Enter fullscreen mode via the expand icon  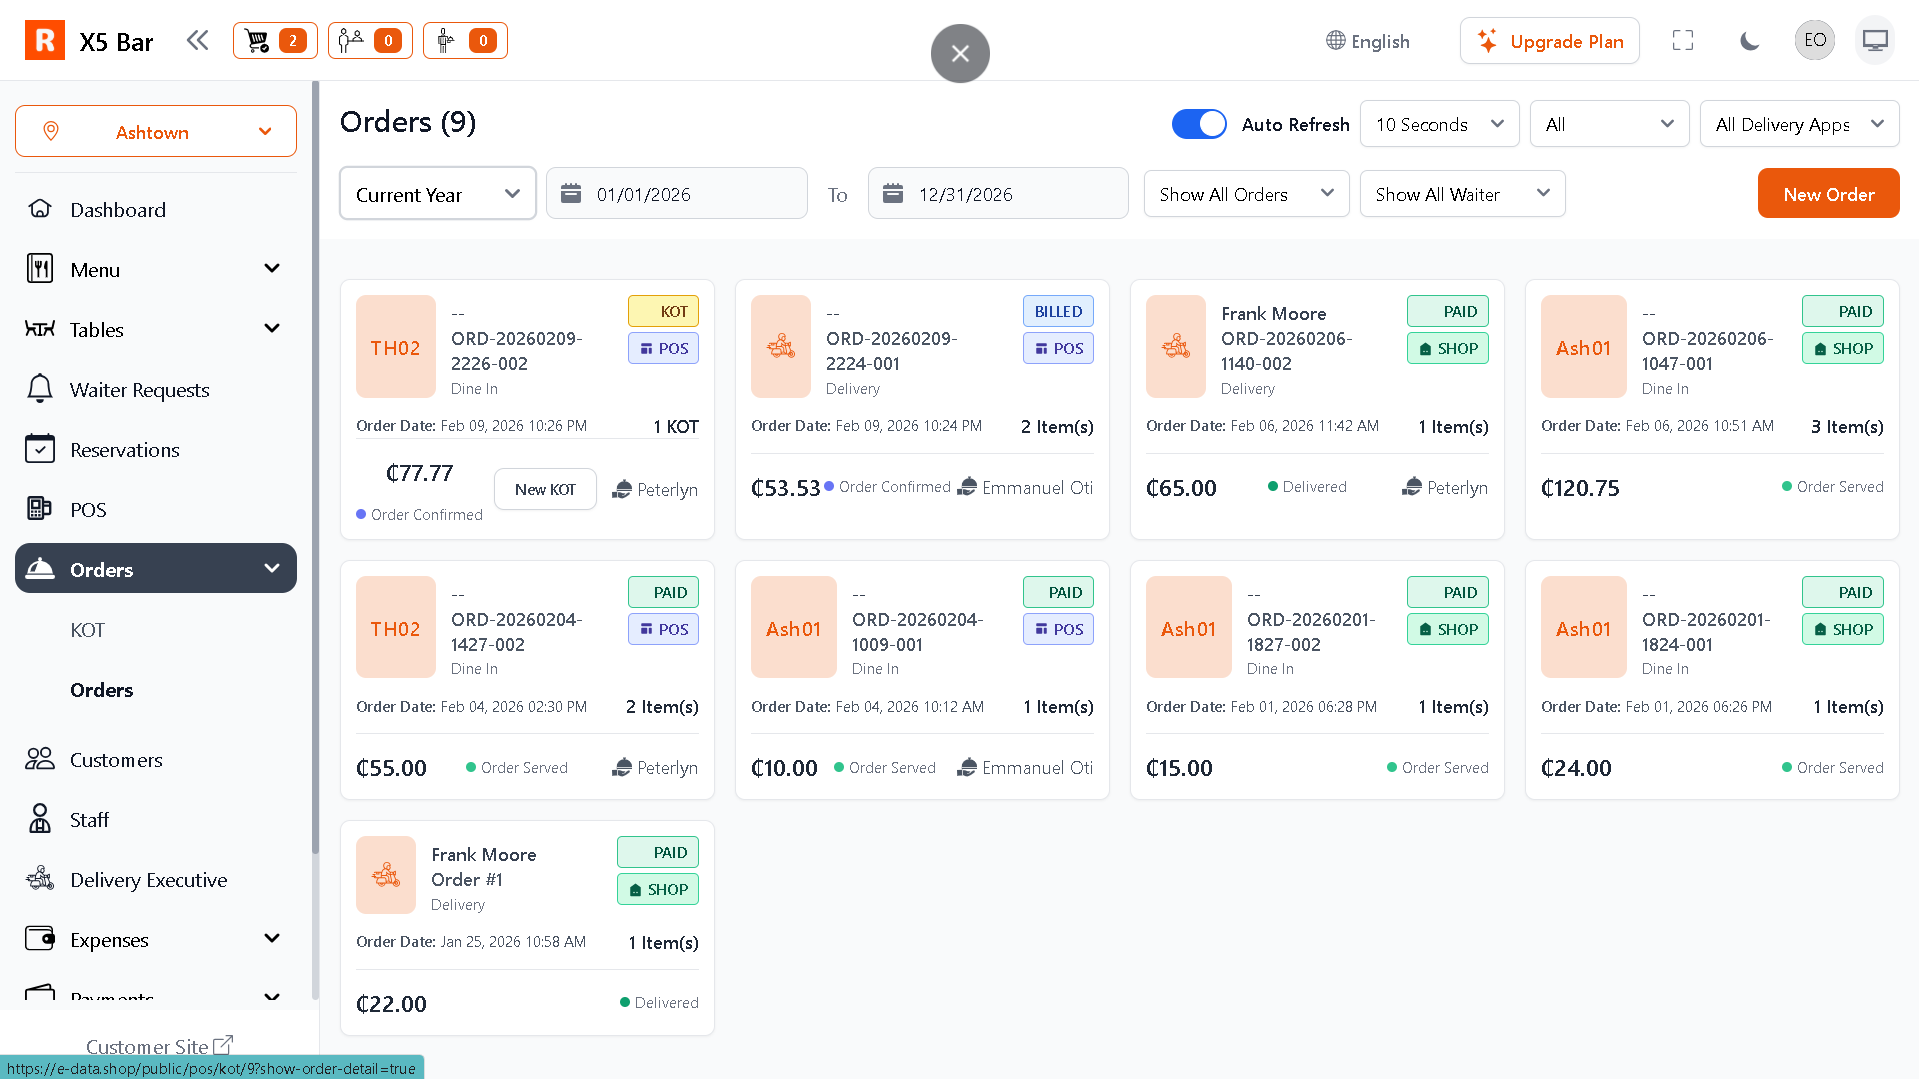pos(1683,41)
